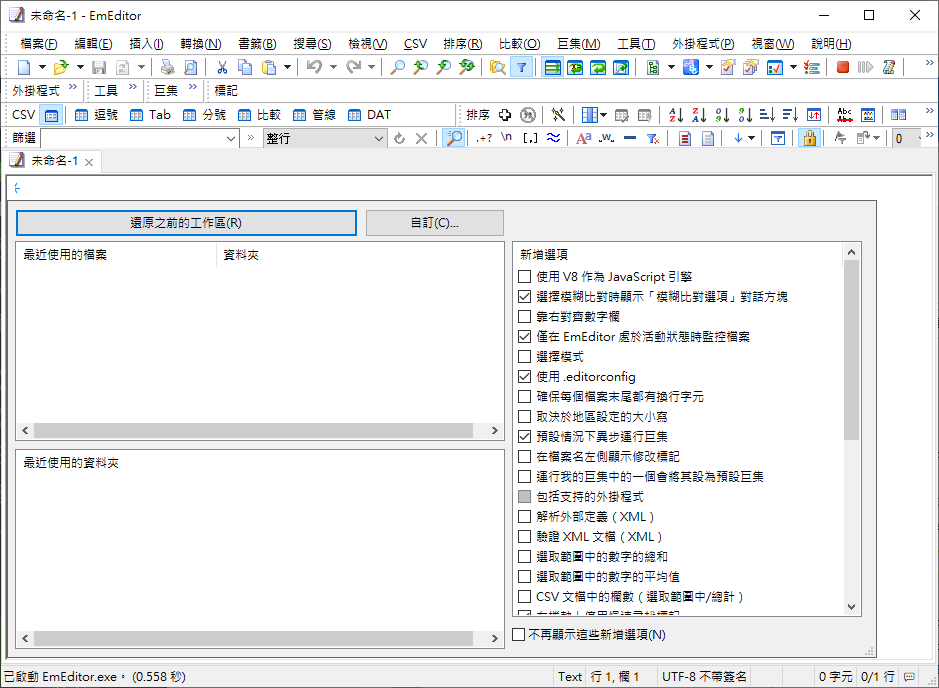Toggle the regular expression .+? filter icon
Screen dimensions: 939x688
point(484,138)
